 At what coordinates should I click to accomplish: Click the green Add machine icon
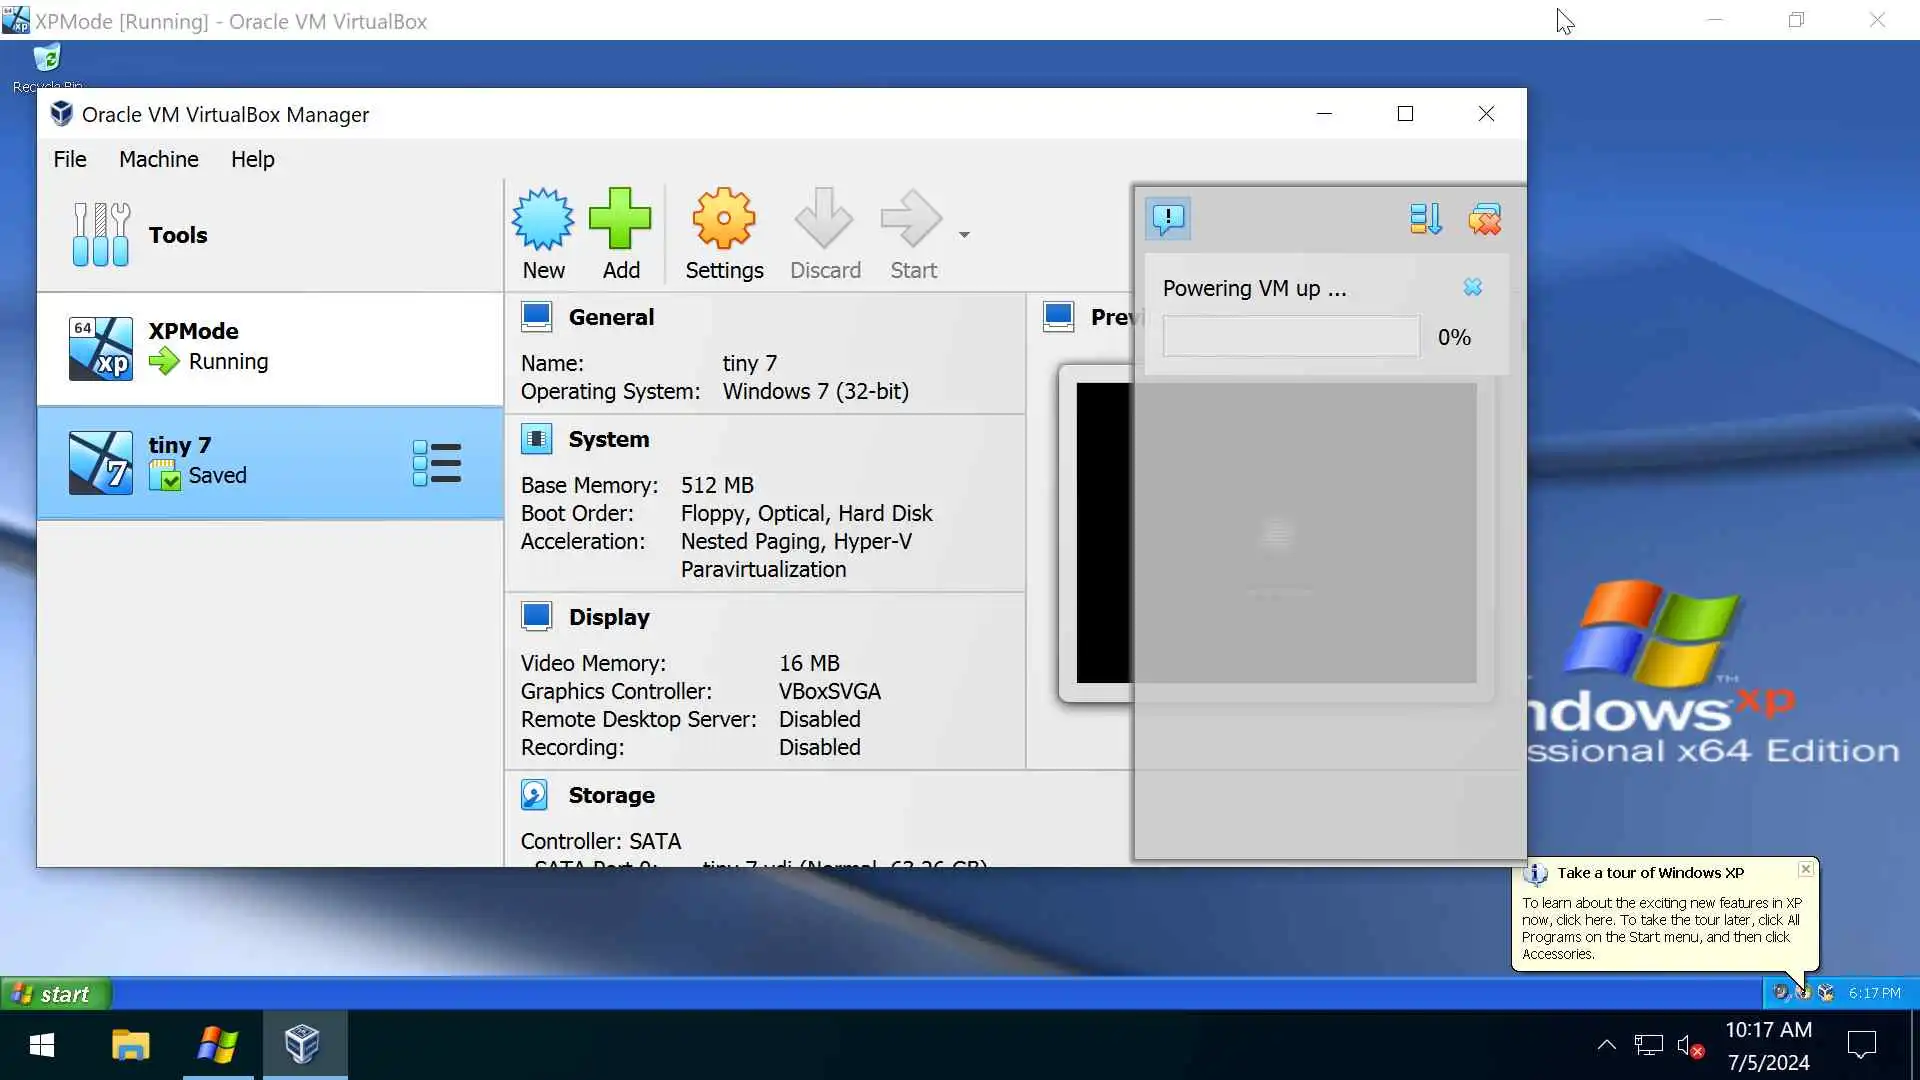click(620, 220)
